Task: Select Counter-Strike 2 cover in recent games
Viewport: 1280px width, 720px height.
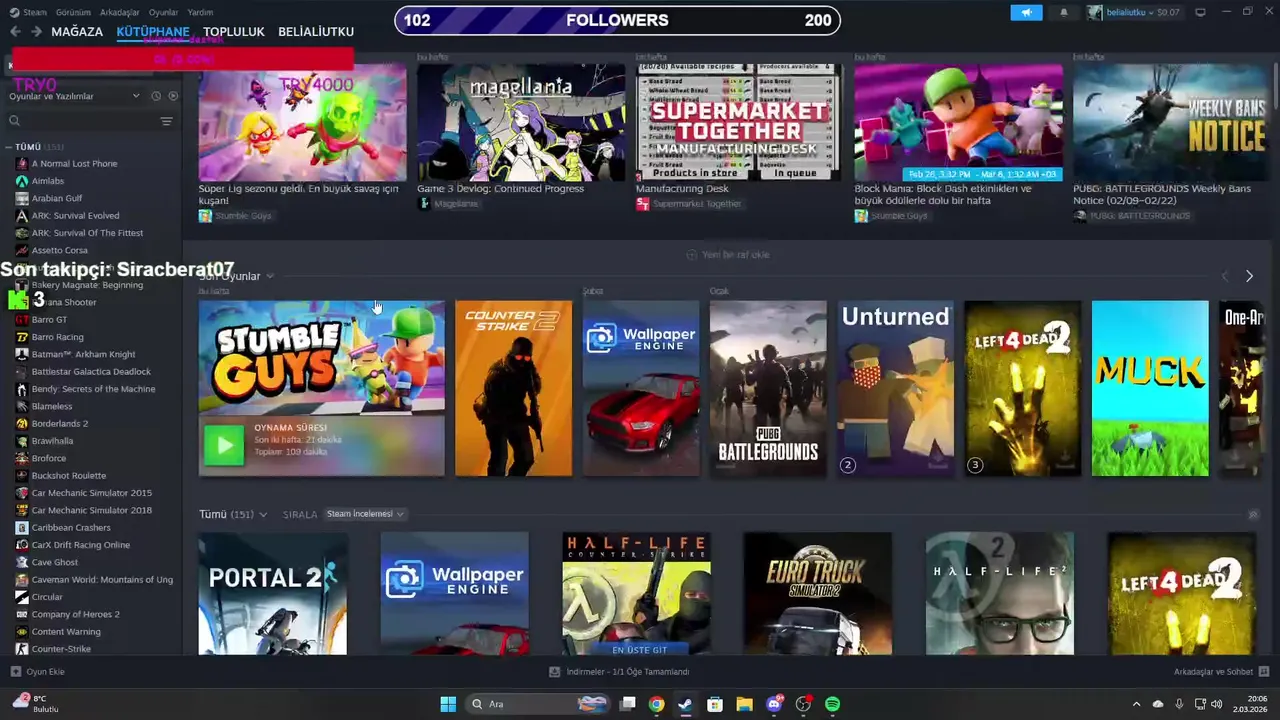Action: (x=513, y=389)
